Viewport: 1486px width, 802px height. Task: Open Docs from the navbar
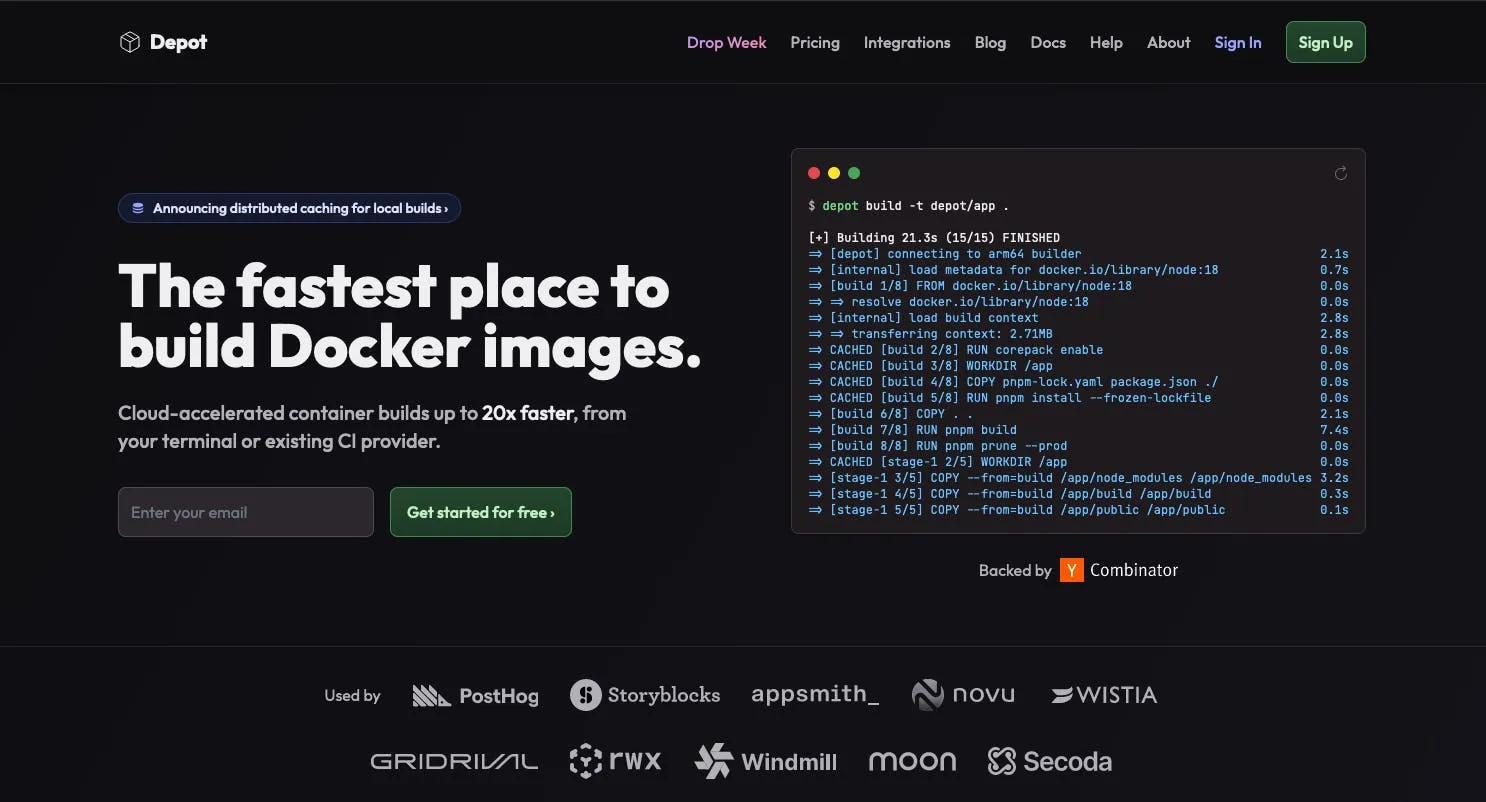[x=1048, y=42]
